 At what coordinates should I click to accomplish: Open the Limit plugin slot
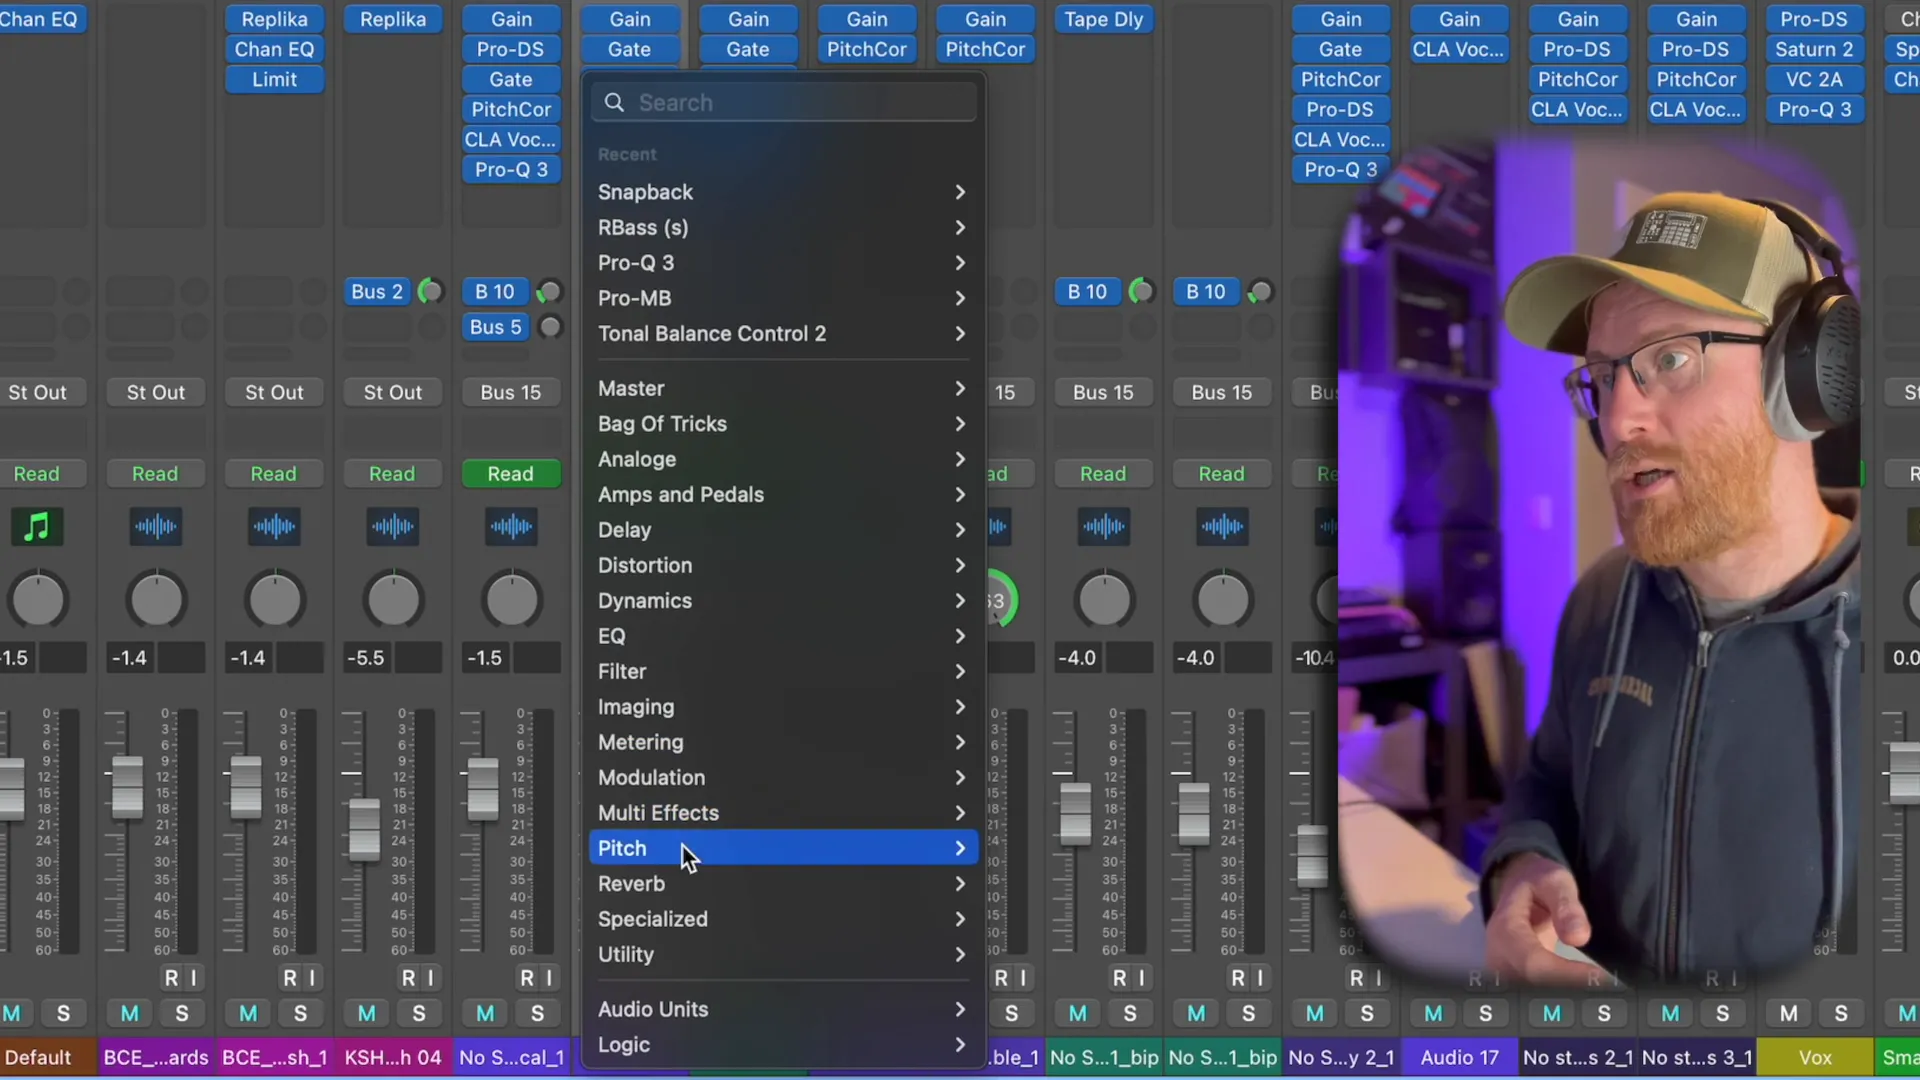click(x=274, y=79)
